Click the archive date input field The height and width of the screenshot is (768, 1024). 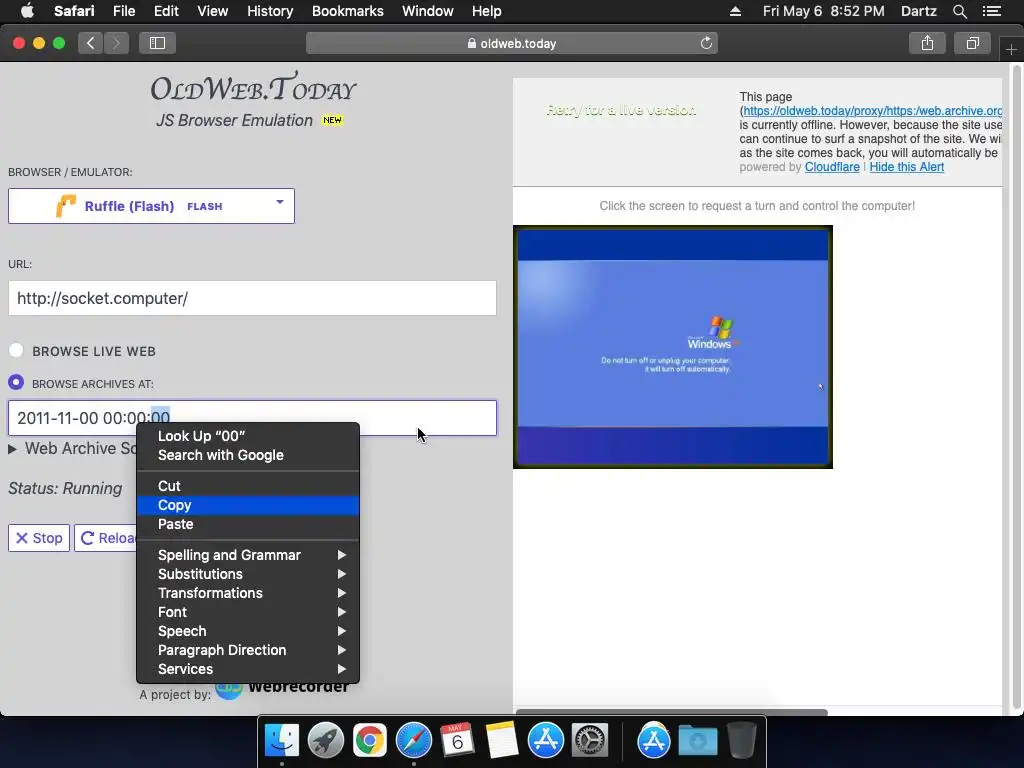coord(252,418)
